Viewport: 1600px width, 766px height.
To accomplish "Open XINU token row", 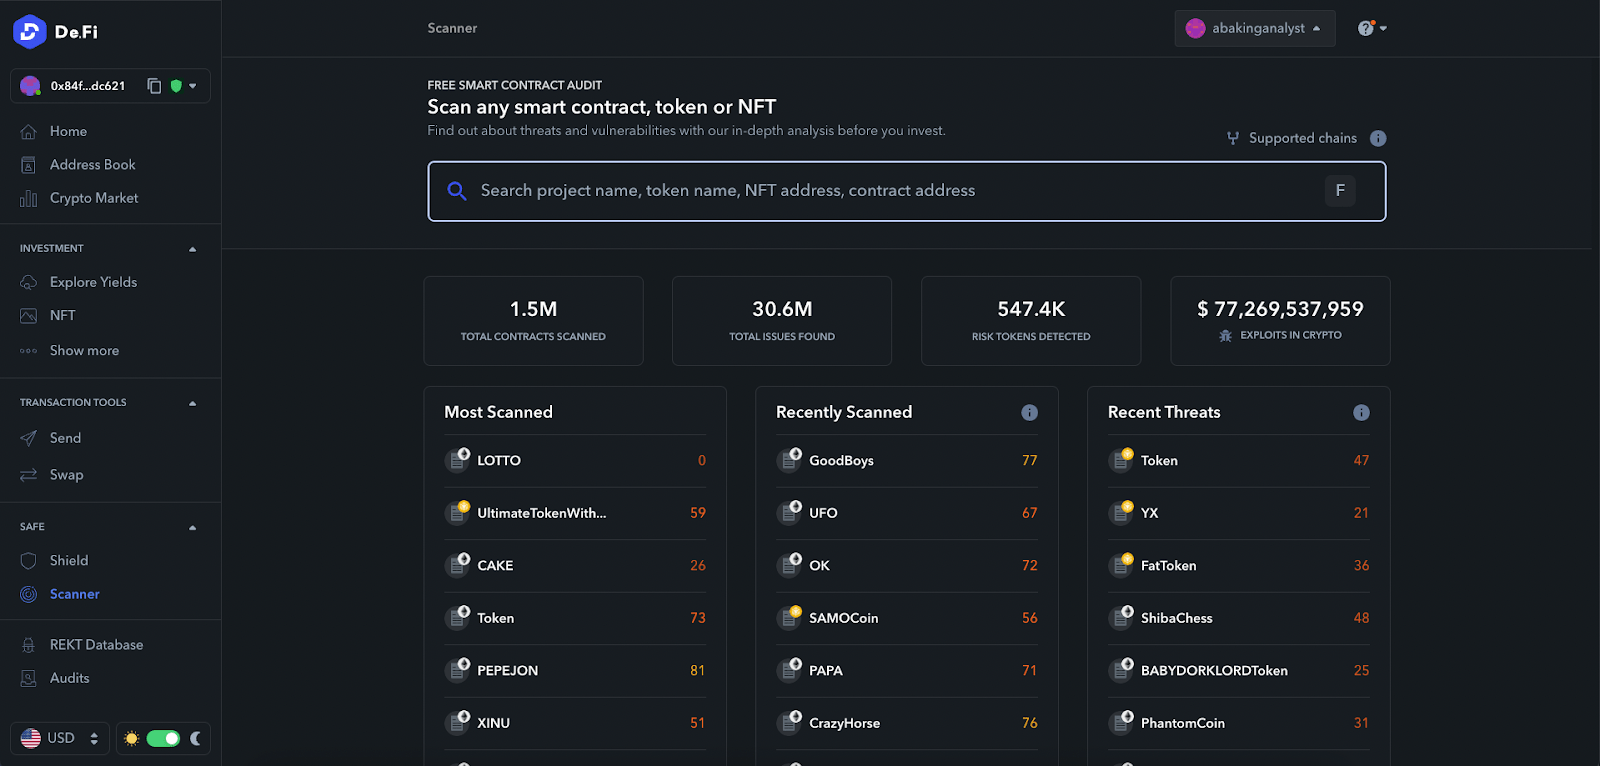I will point(575,723).
